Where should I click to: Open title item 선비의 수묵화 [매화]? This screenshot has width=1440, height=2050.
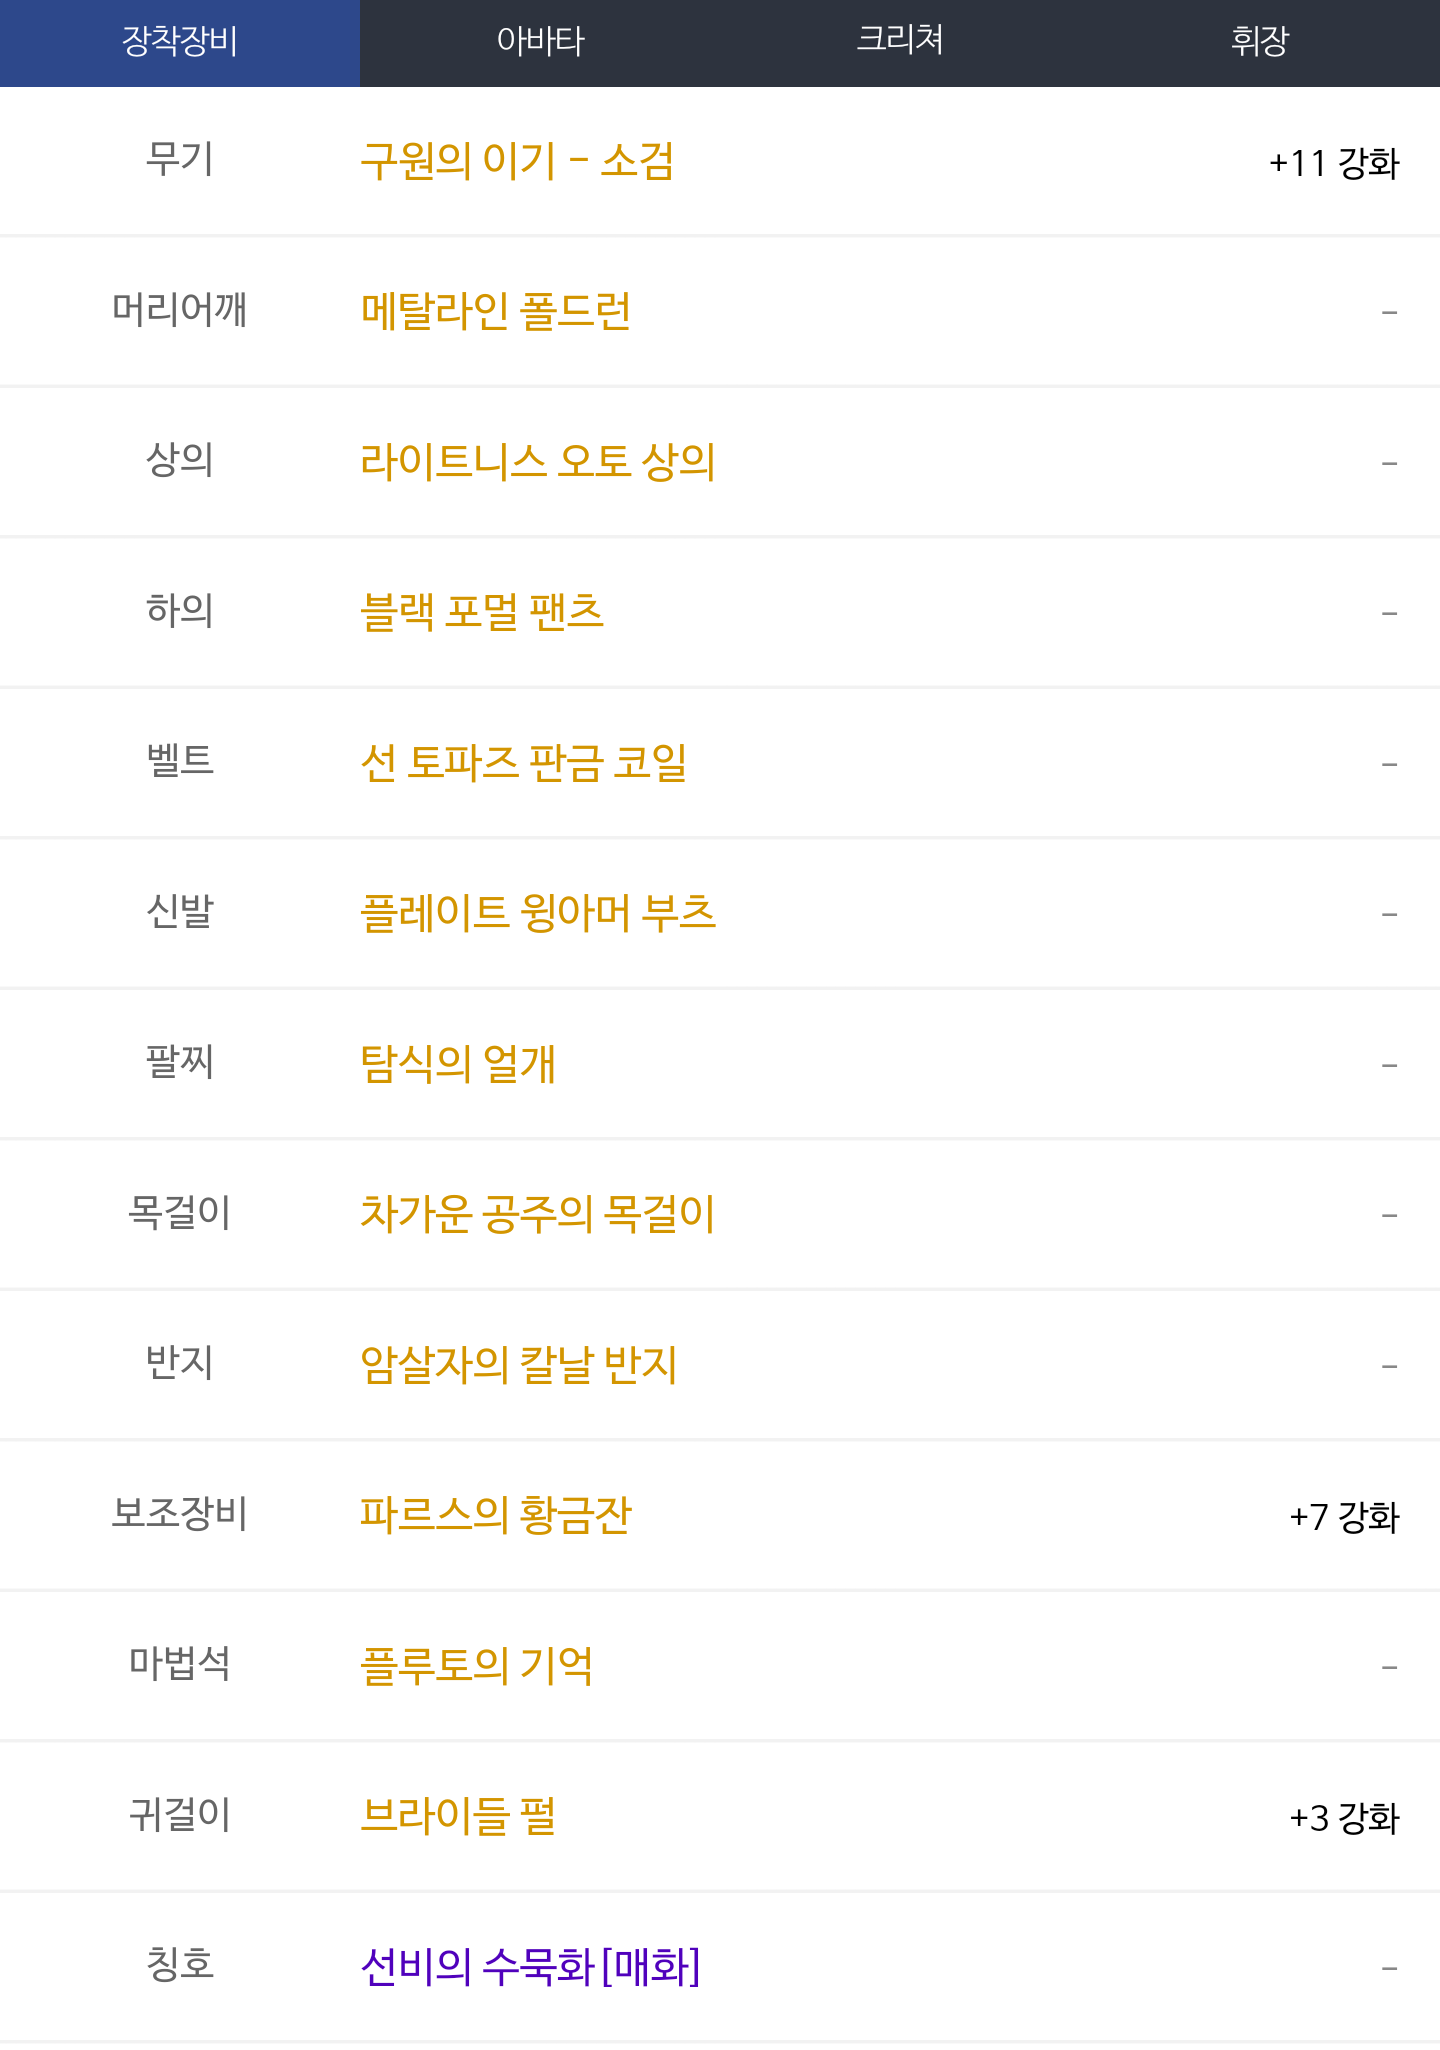(x=530, y=1967)
